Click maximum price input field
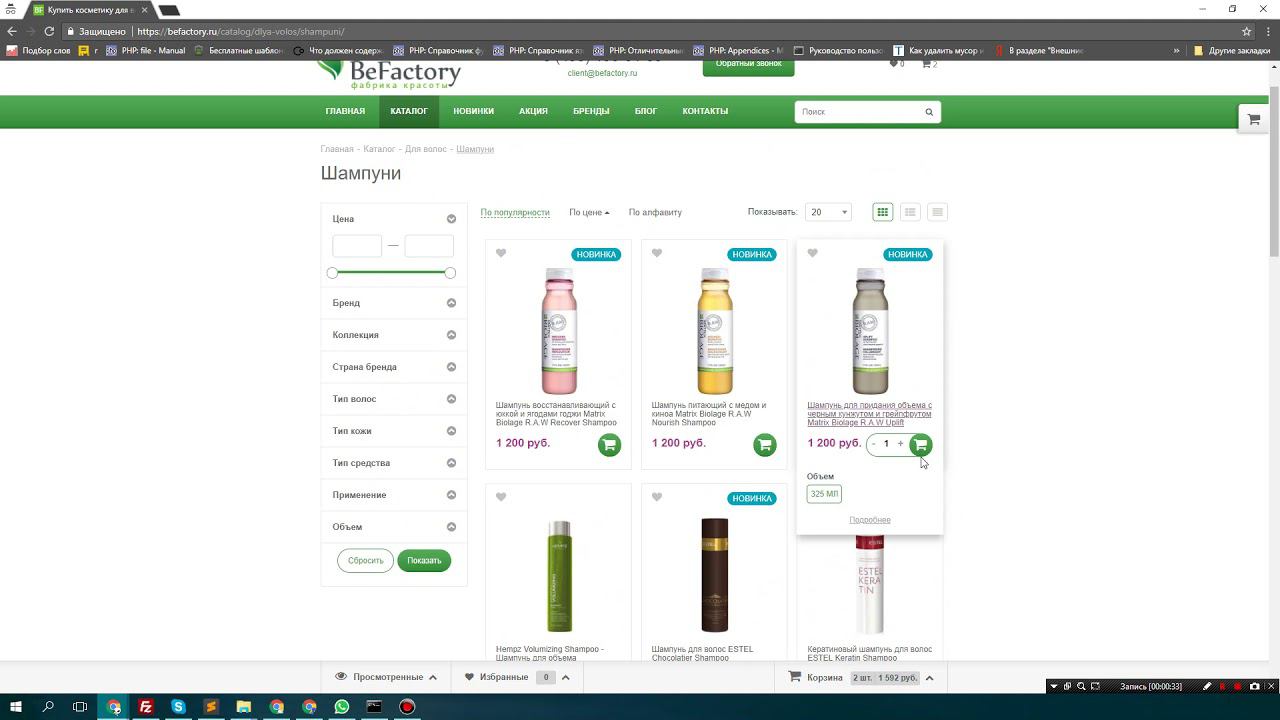This screenshot has width=1280, height=720. (429, 246)
